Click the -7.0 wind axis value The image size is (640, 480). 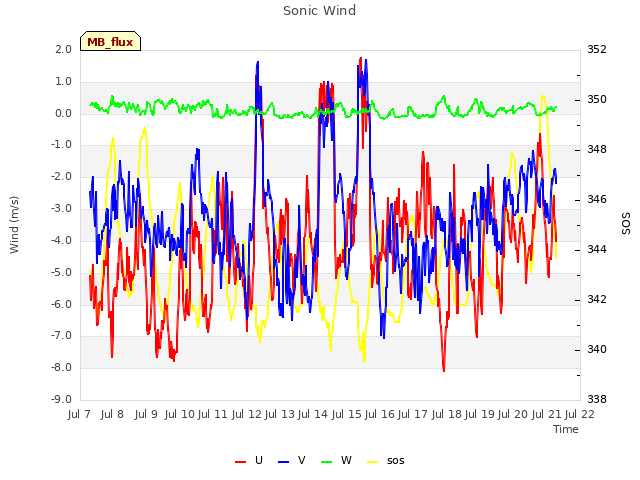(61, 336)
